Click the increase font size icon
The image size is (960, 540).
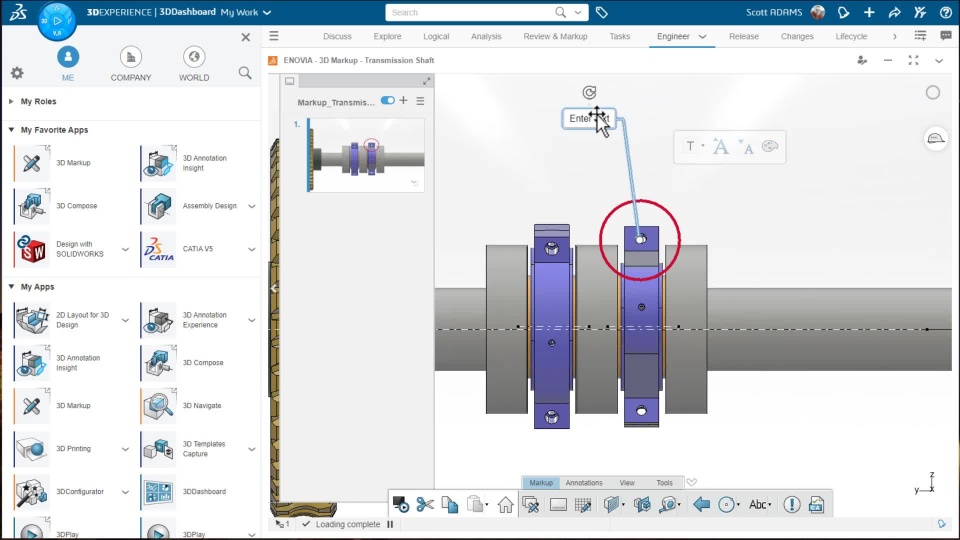721,146
